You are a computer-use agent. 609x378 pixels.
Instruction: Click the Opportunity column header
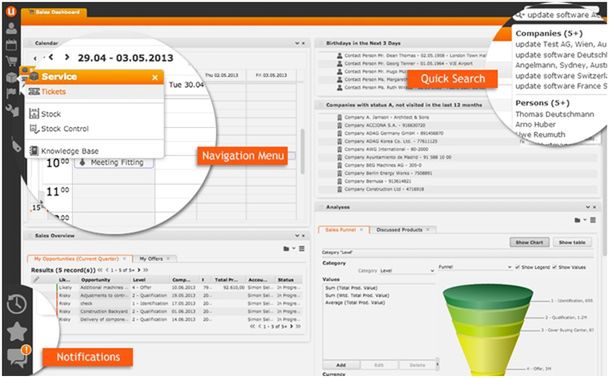pyautogui.click(x=96, y=280)
